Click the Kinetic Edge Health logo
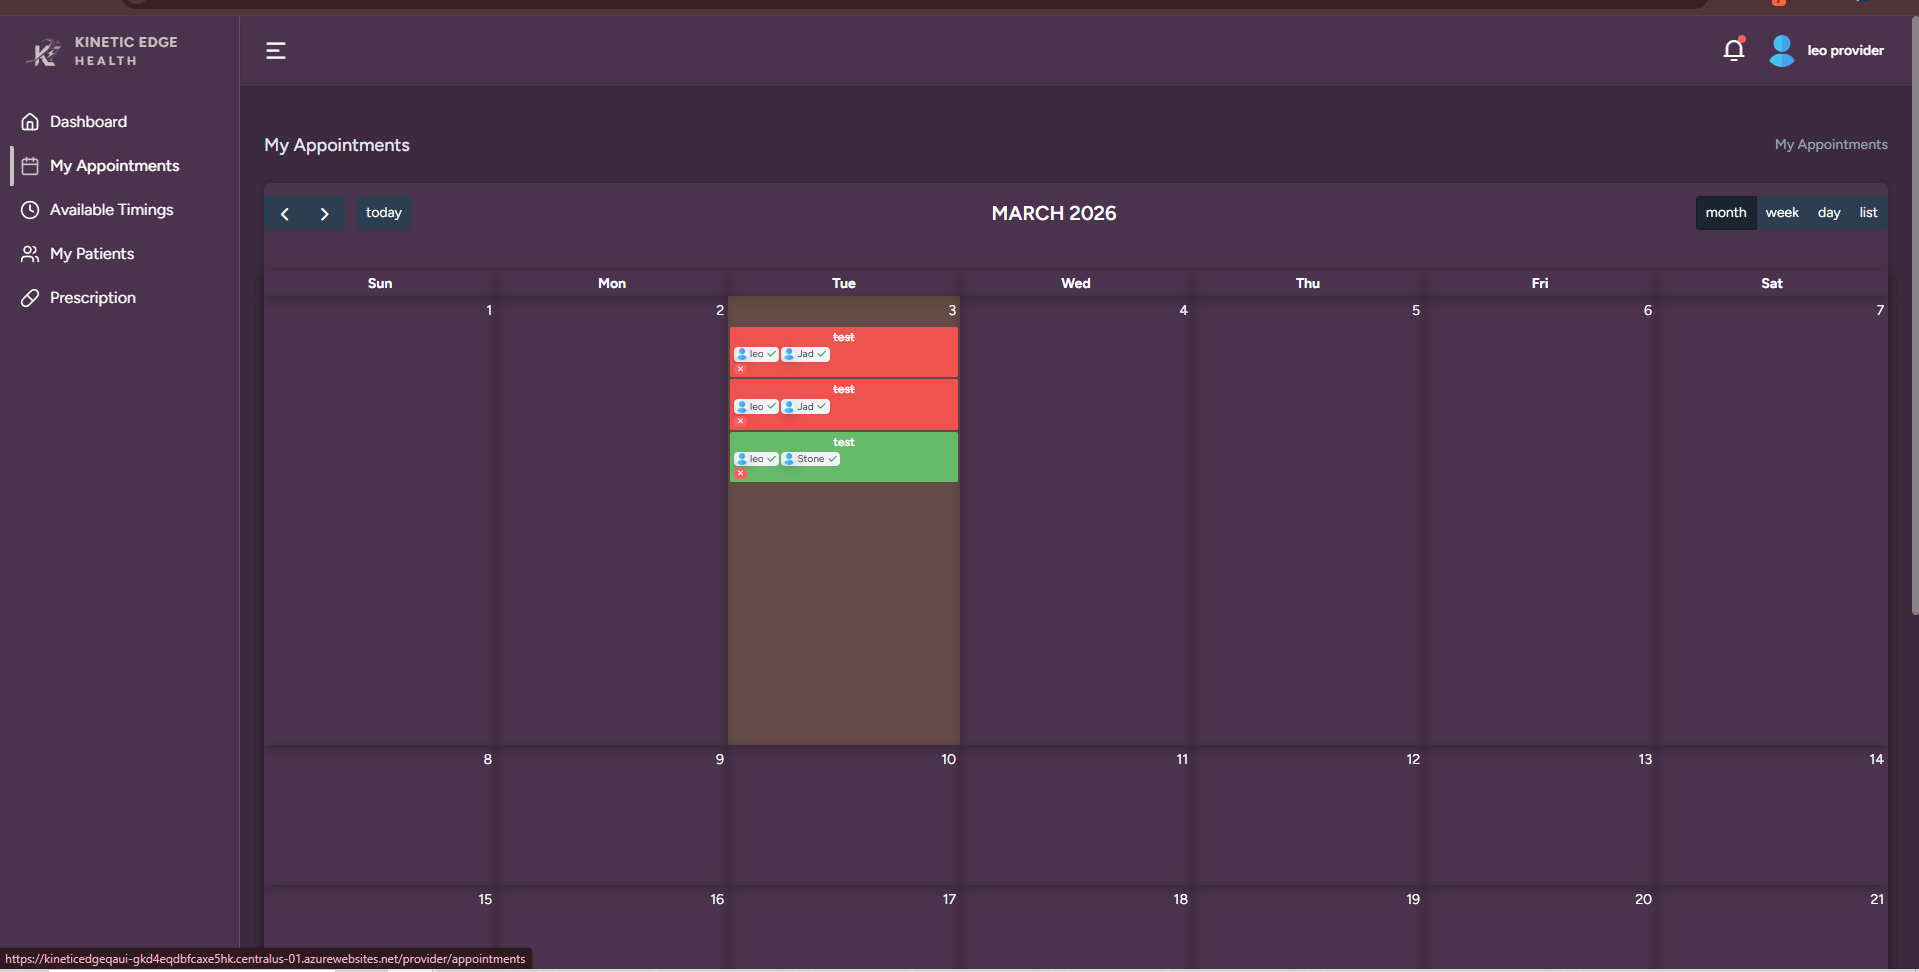The height and width of the screenshot is (972, 1919). (101, 51)
